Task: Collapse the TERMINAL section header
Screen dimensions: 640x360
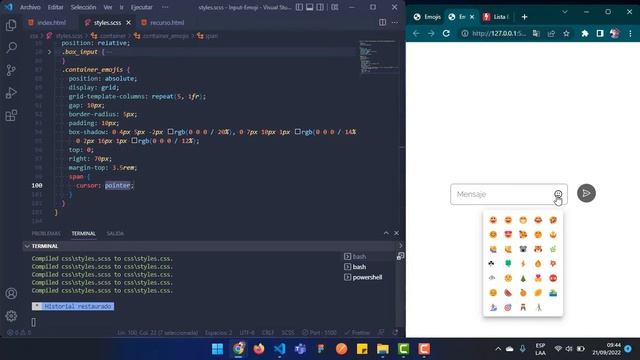Action: tap(27, 246)
